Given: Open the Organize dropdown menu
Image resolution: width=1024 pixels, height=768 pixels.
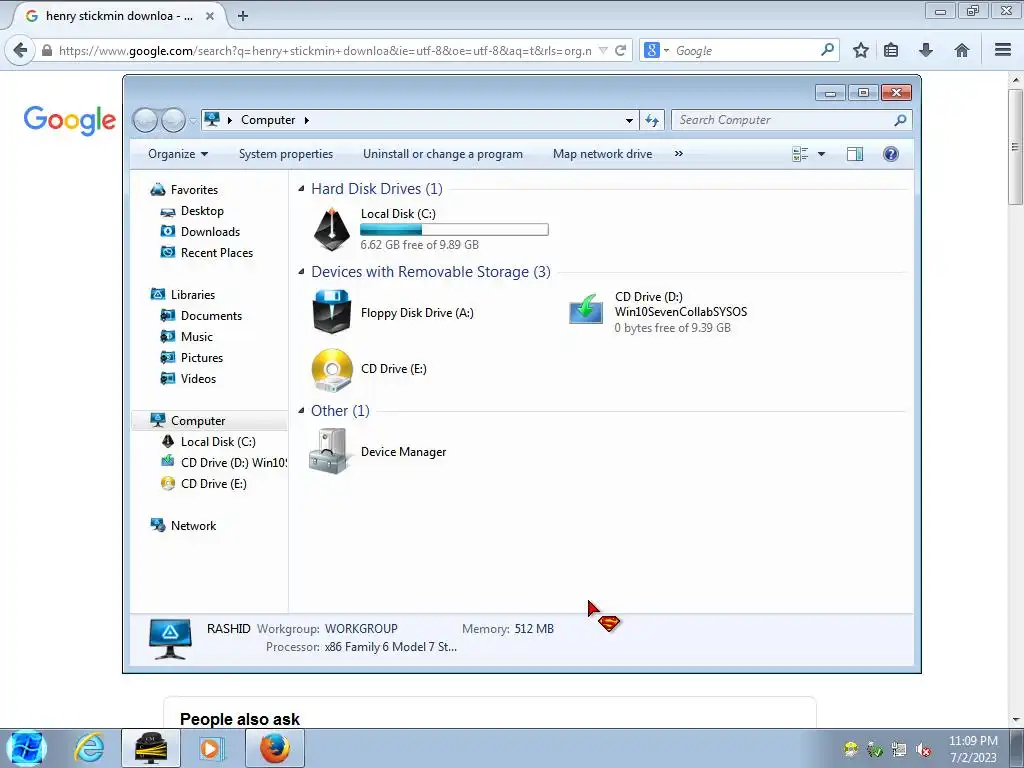Looking at the screenshot, I should point(178,154).
